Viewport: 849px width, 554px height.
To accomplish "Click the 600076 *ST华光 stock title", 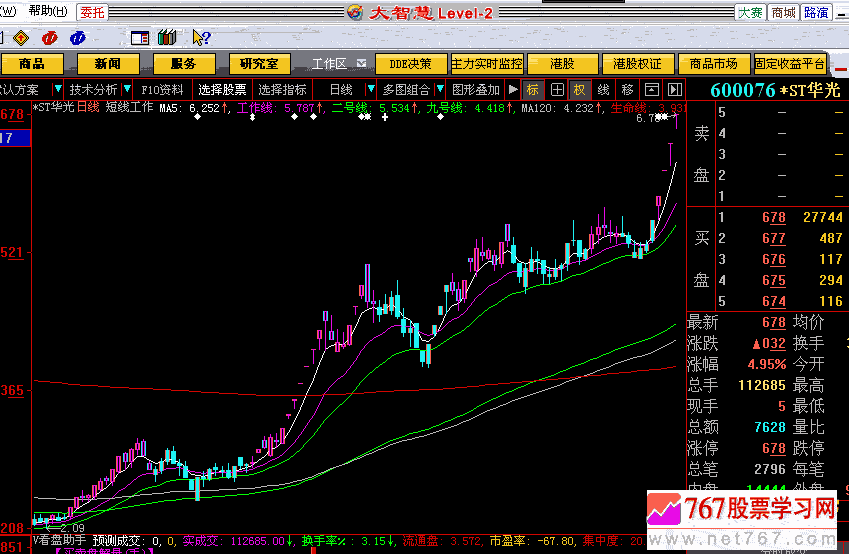I will coord(775,90).
